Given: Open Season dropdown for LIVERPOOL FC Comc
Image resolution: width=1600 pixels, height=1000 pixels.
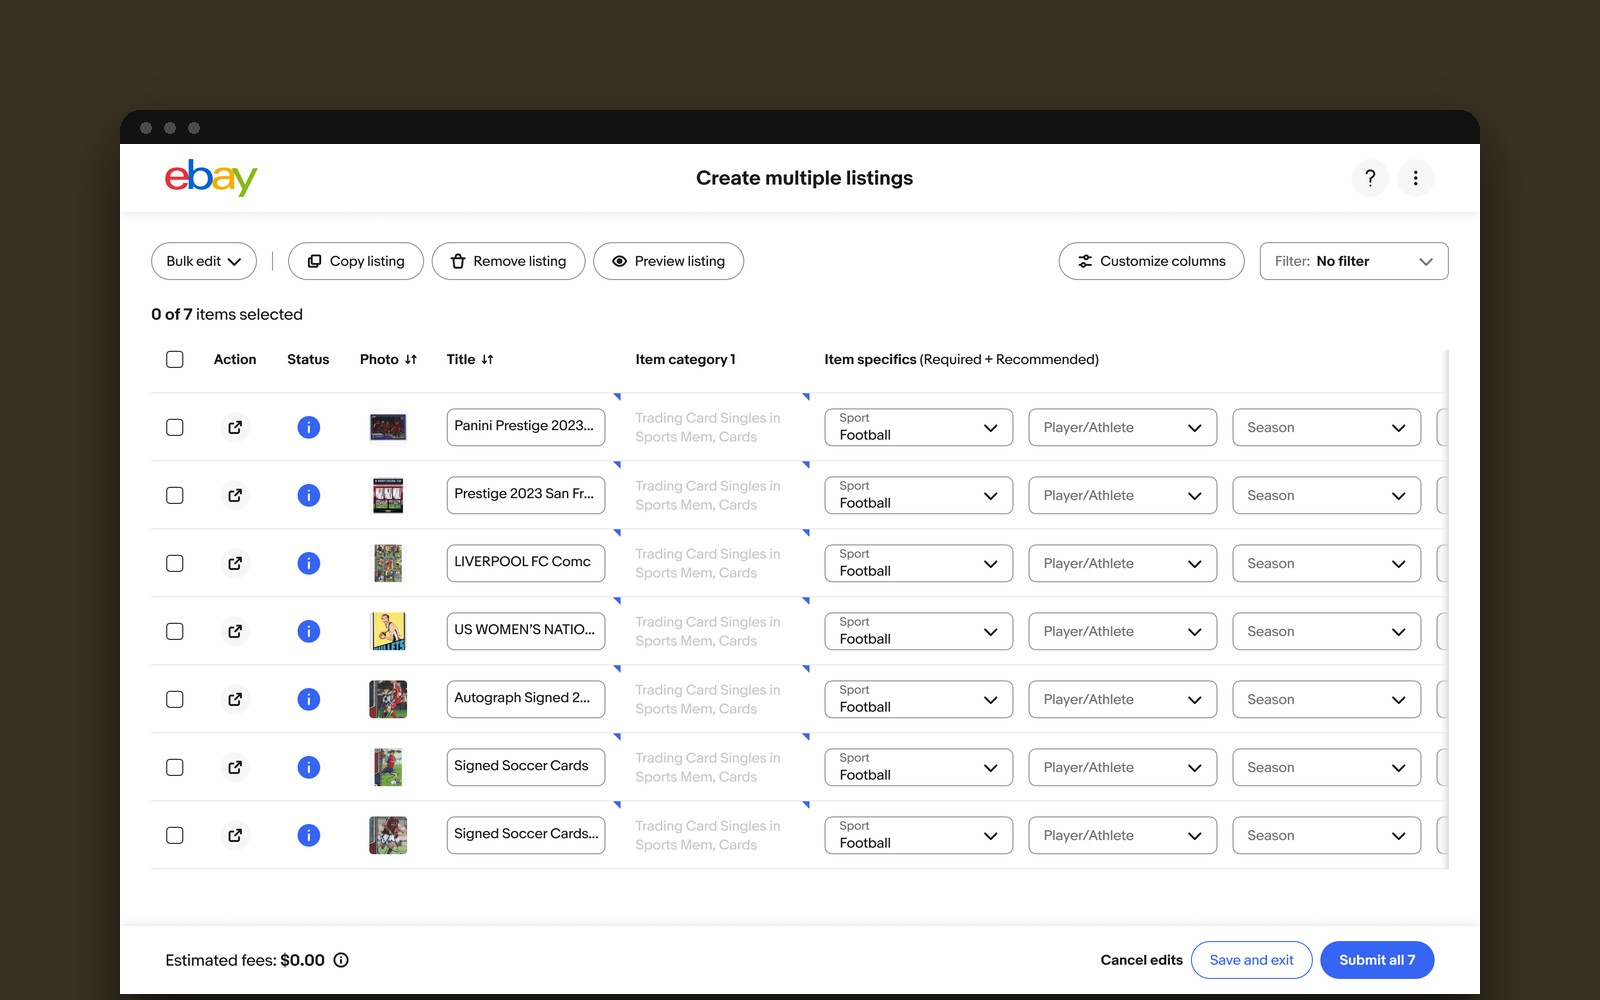Looking at the screenshot, I should (x=1327, y=563).
